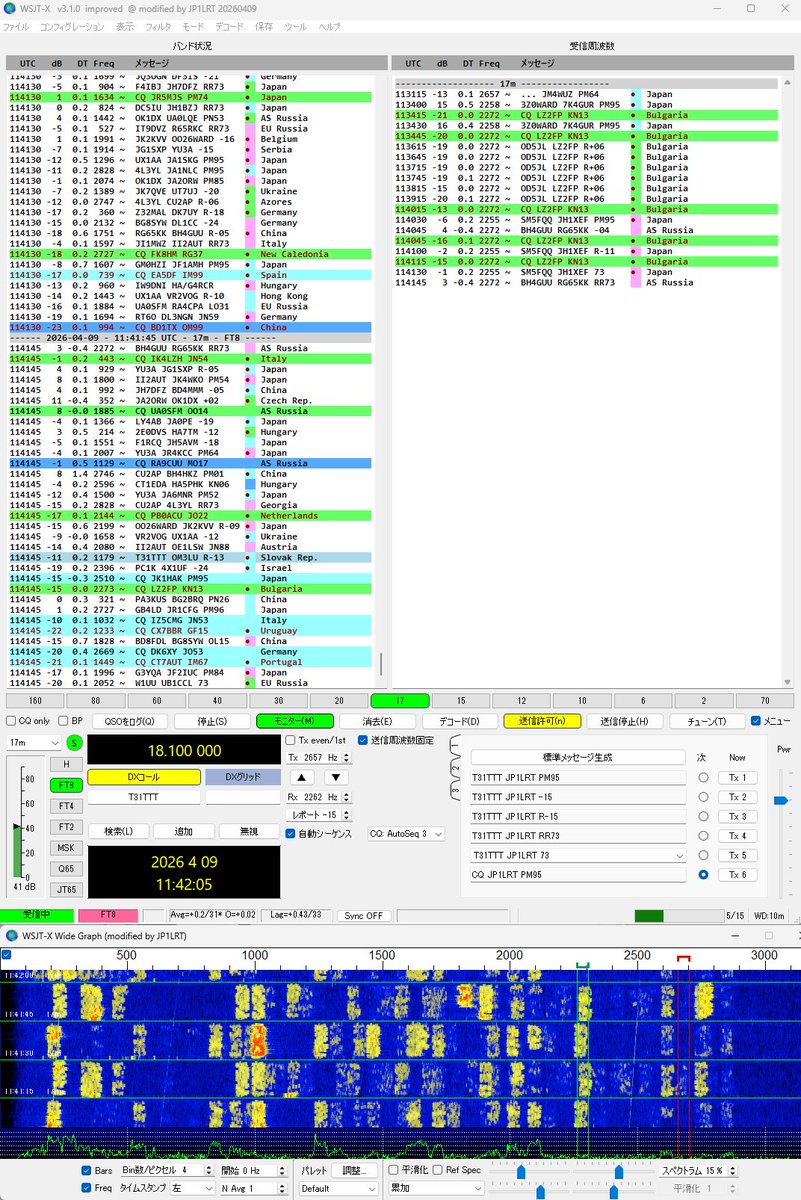The image size is (801, 1200).
Task: Click the CQ JP1LRT PM95 message field
Action: 579,875
